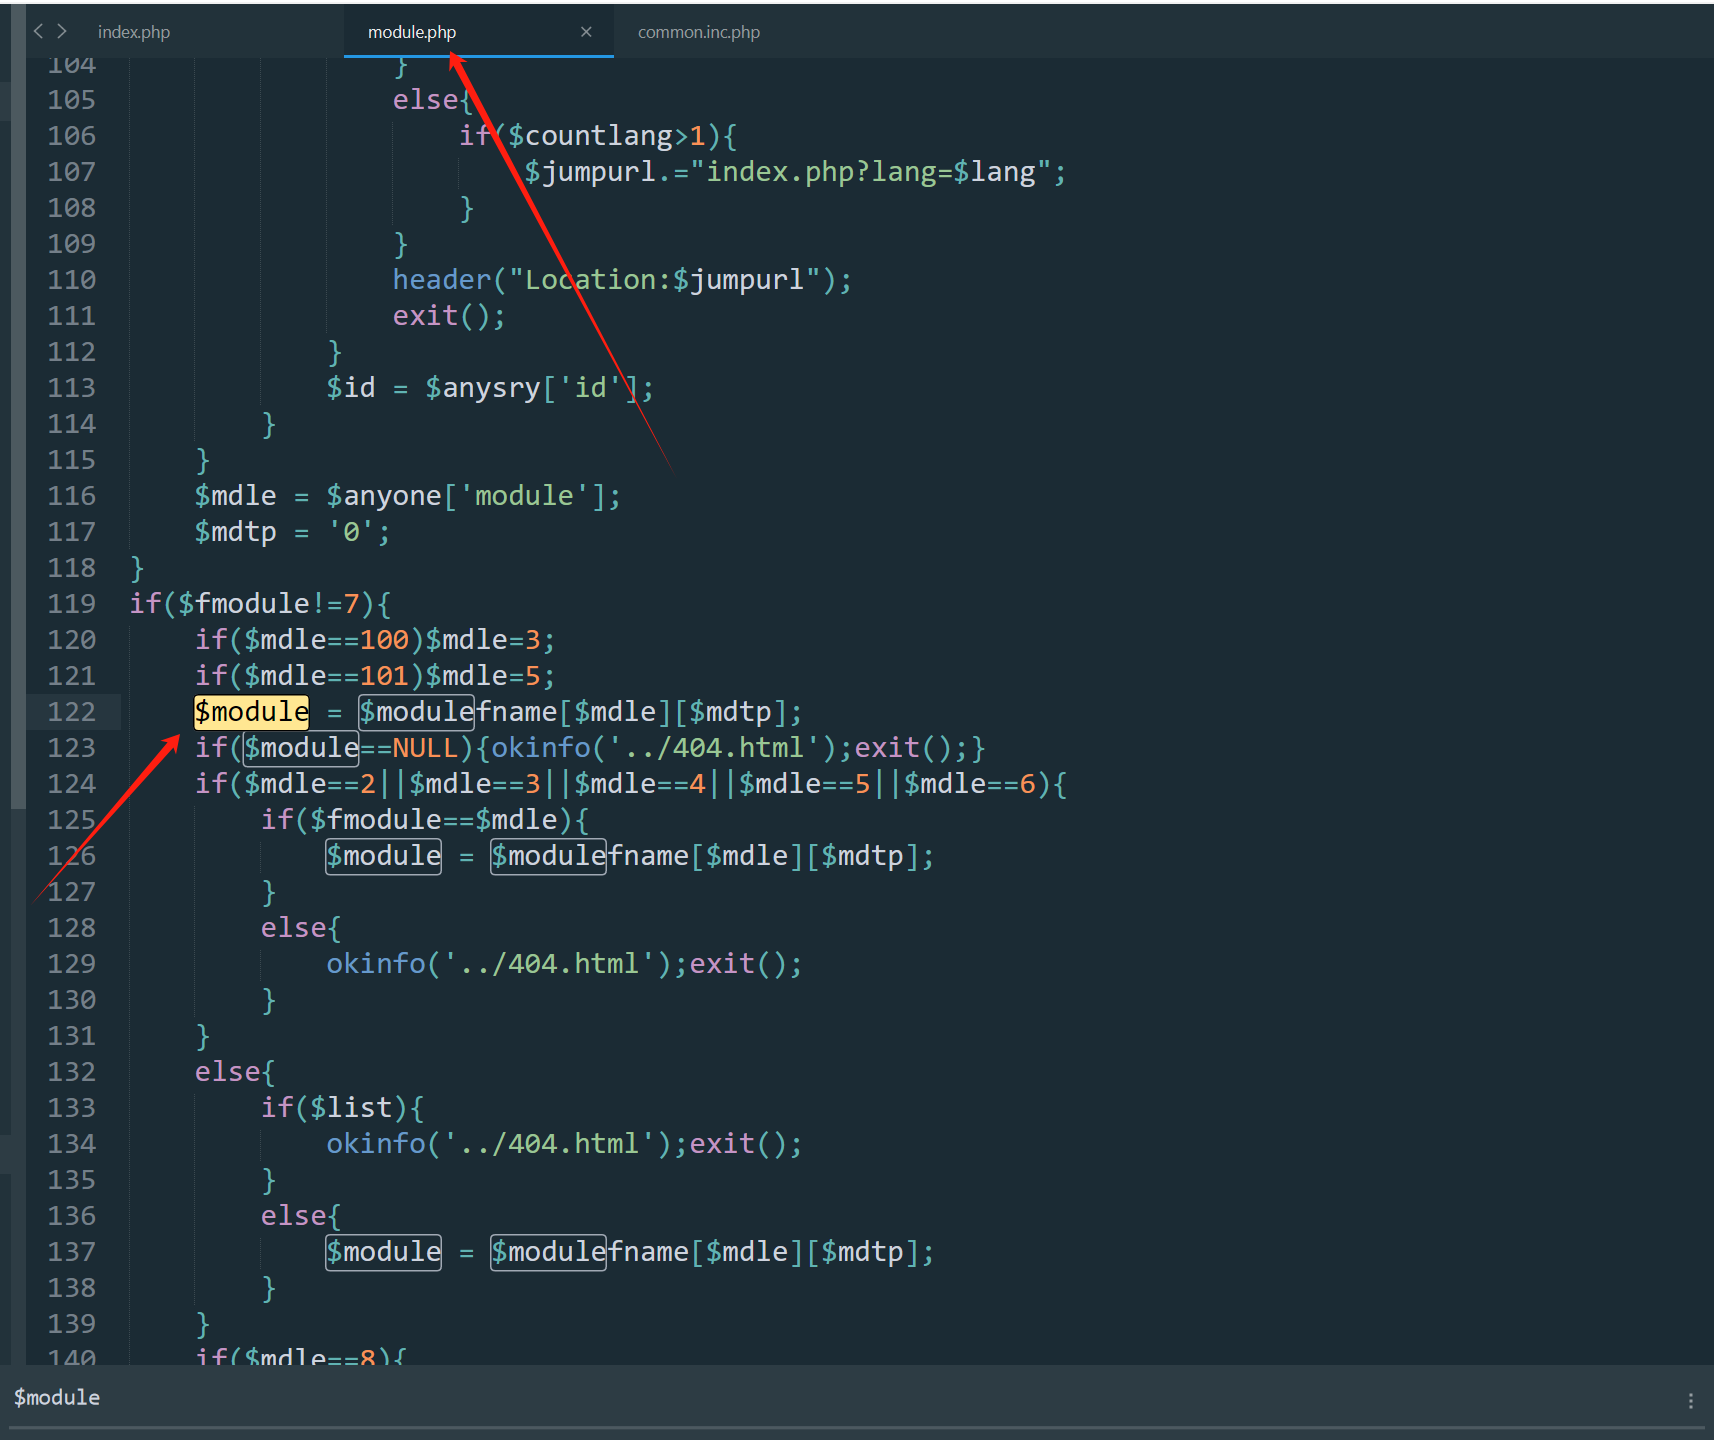This screenshot has width=1714, height=1440.
Task: Click the $module search input field
Action: point(800,1398)
